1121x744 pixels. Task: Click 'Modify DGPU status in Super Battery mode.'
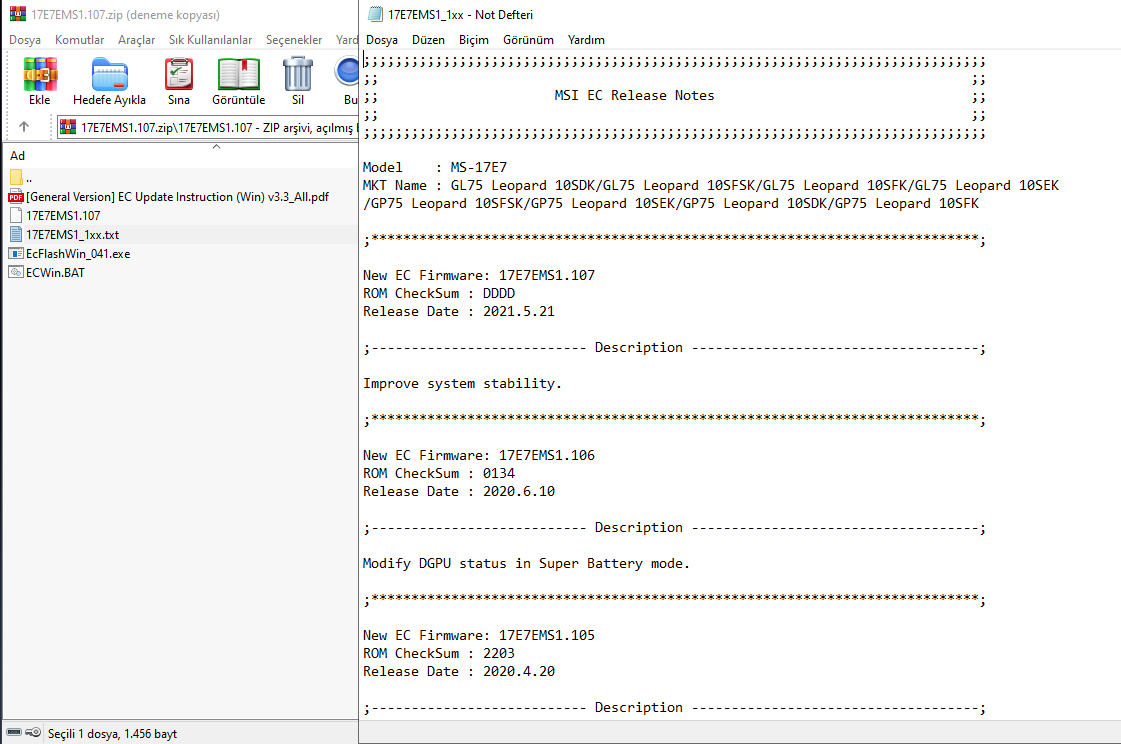click(x=526, y=563)
